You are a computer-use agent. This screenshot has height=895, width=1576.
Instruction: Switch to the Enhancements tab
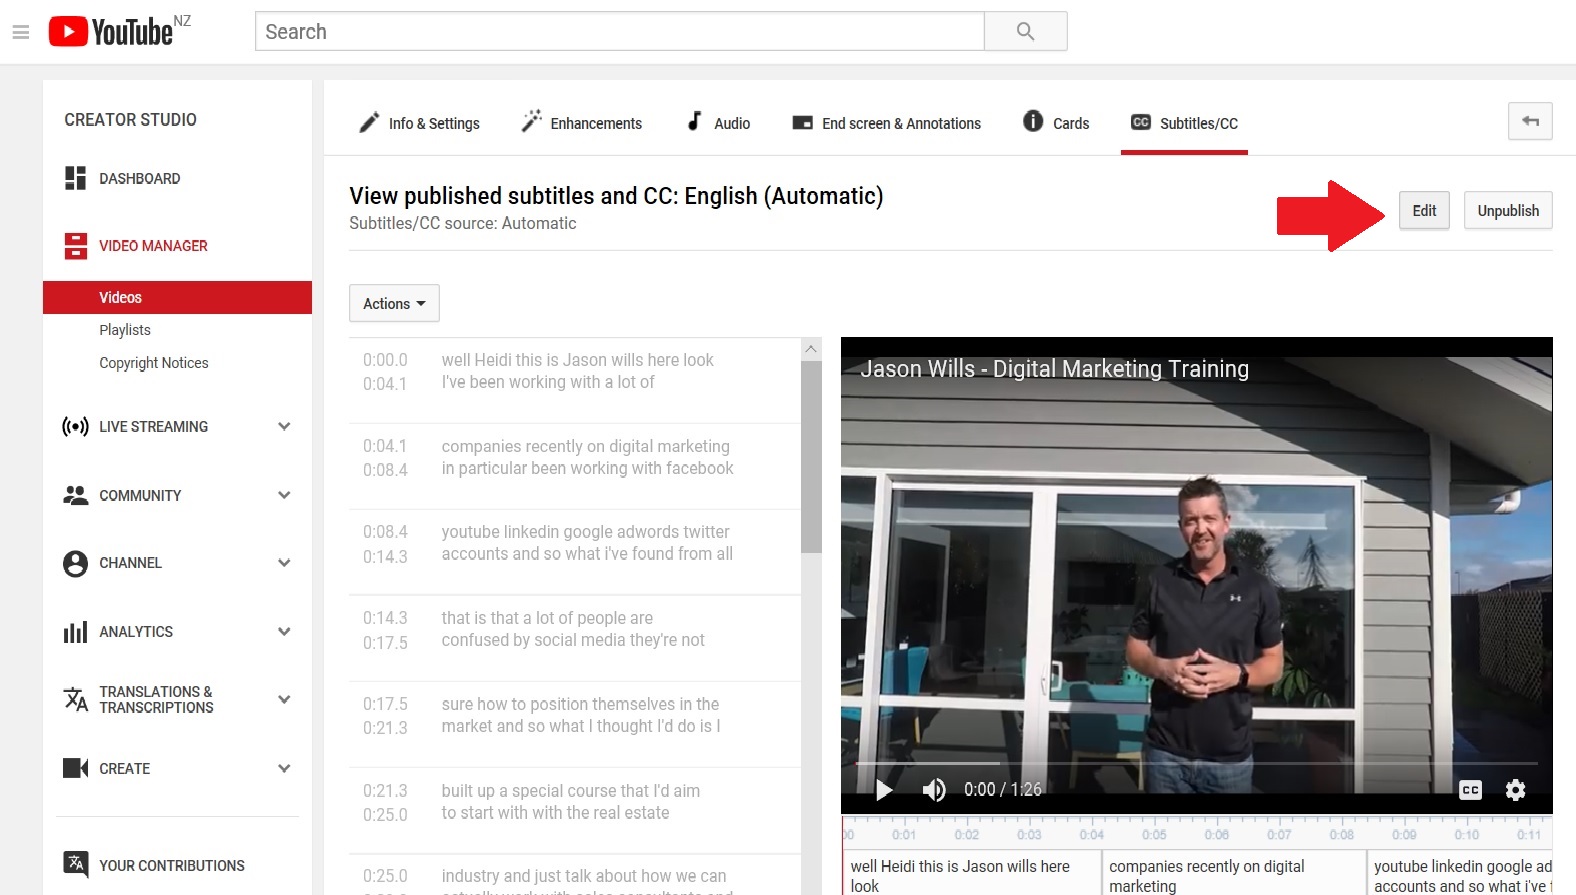(x=582, y=123)
